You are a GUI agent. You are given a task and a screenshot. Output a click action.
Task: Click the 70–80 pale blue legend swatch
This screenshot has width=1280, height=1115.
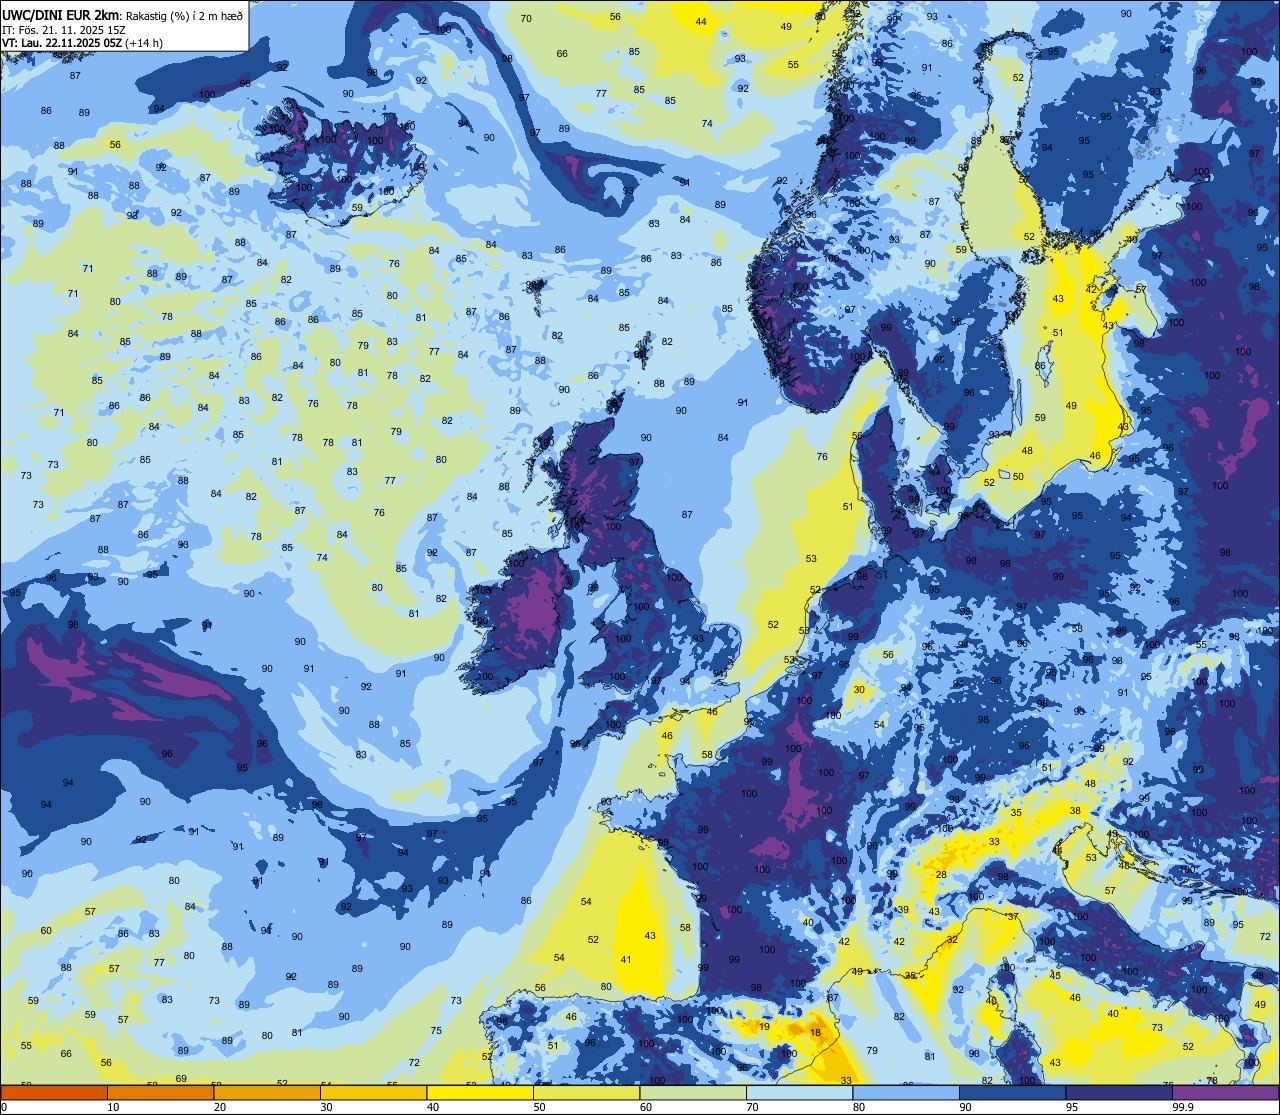coord(799,1092)
